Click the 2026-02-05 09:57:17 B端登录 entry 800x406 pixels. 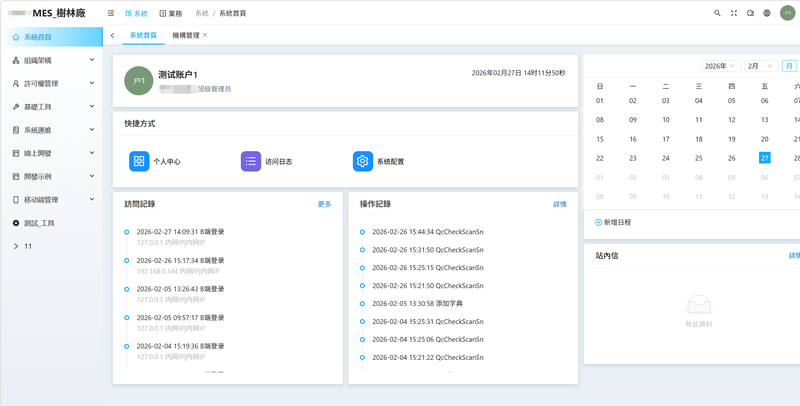181,318
